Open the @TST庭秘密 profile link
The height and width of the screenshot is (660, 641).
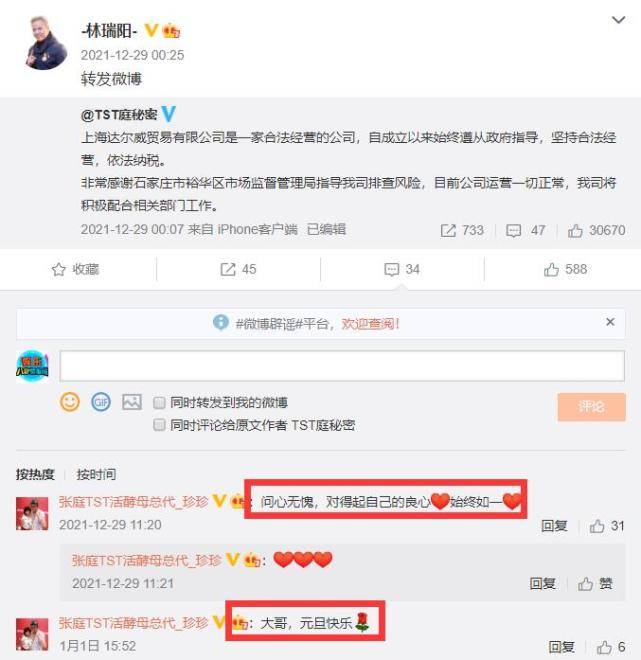[x=119, y=114]
